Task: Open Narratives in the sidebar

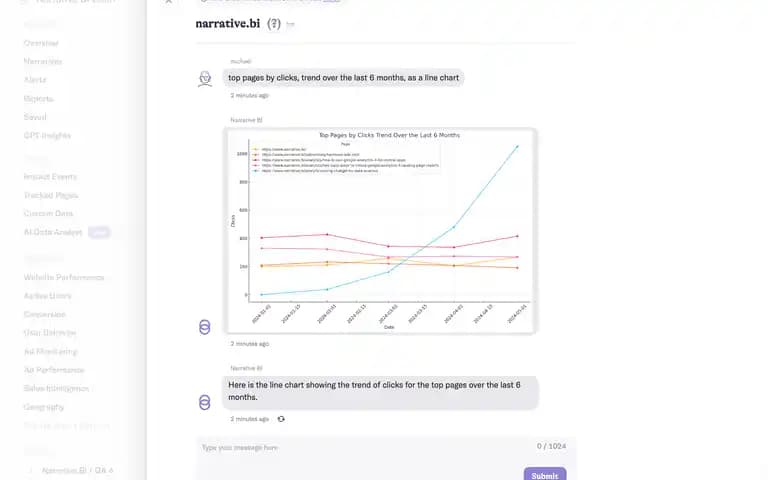Action: coord(43,61)
